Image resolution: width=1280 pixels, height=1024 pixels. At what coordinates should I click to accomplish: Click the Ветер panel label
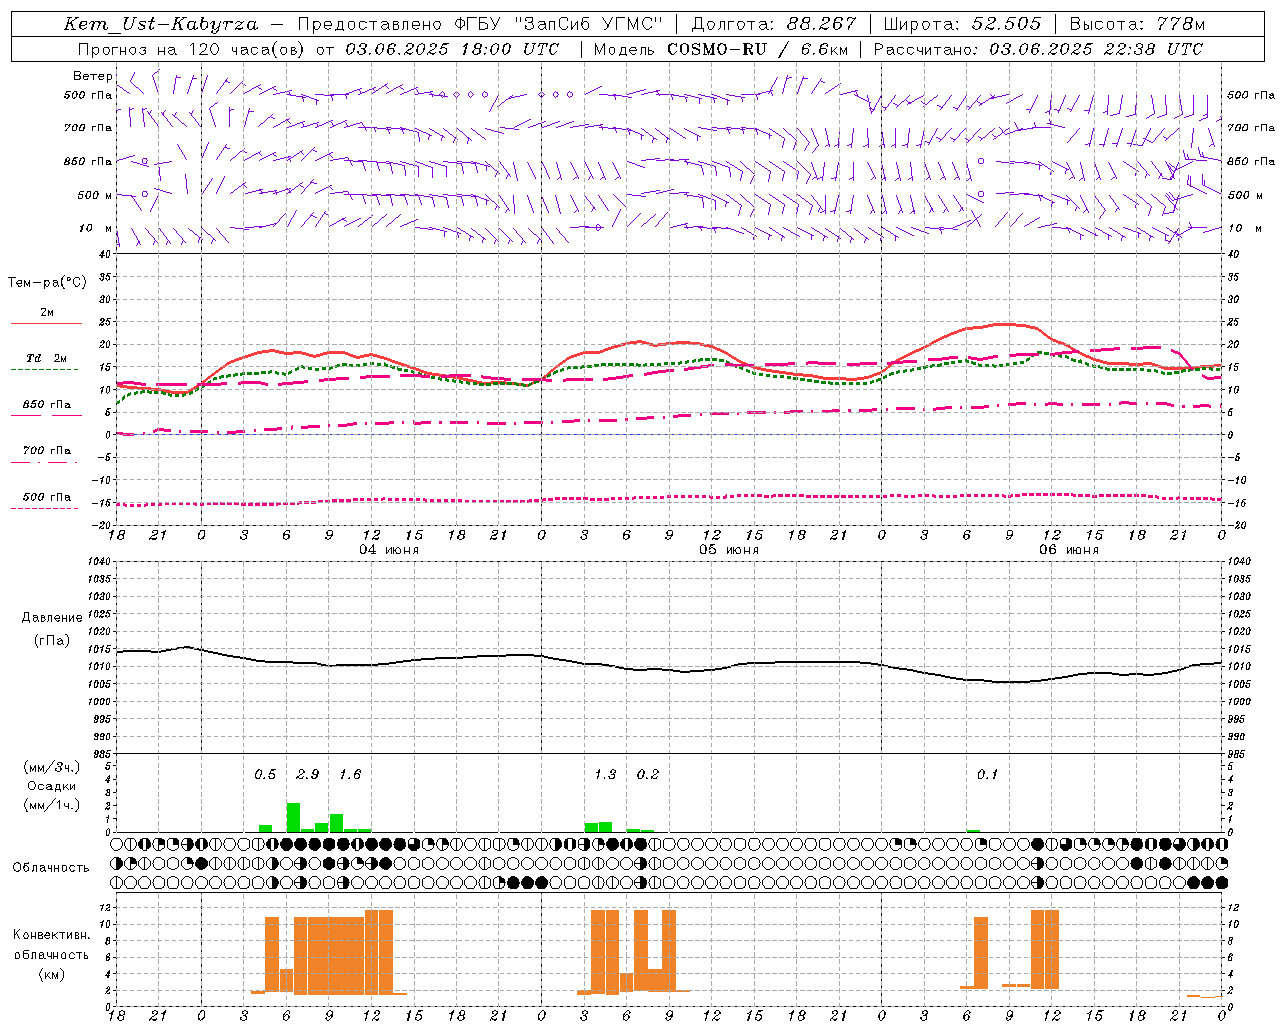(x=92, y=76)
